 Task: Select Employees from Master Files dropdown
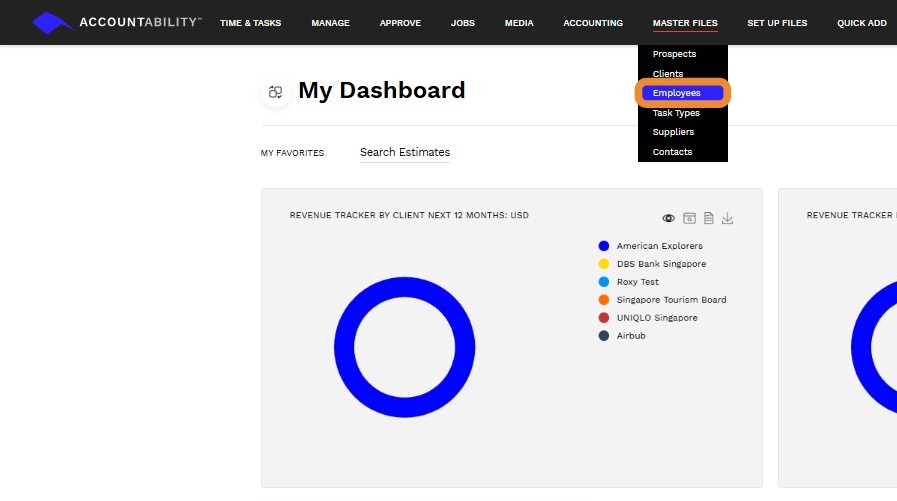(682, 93)
